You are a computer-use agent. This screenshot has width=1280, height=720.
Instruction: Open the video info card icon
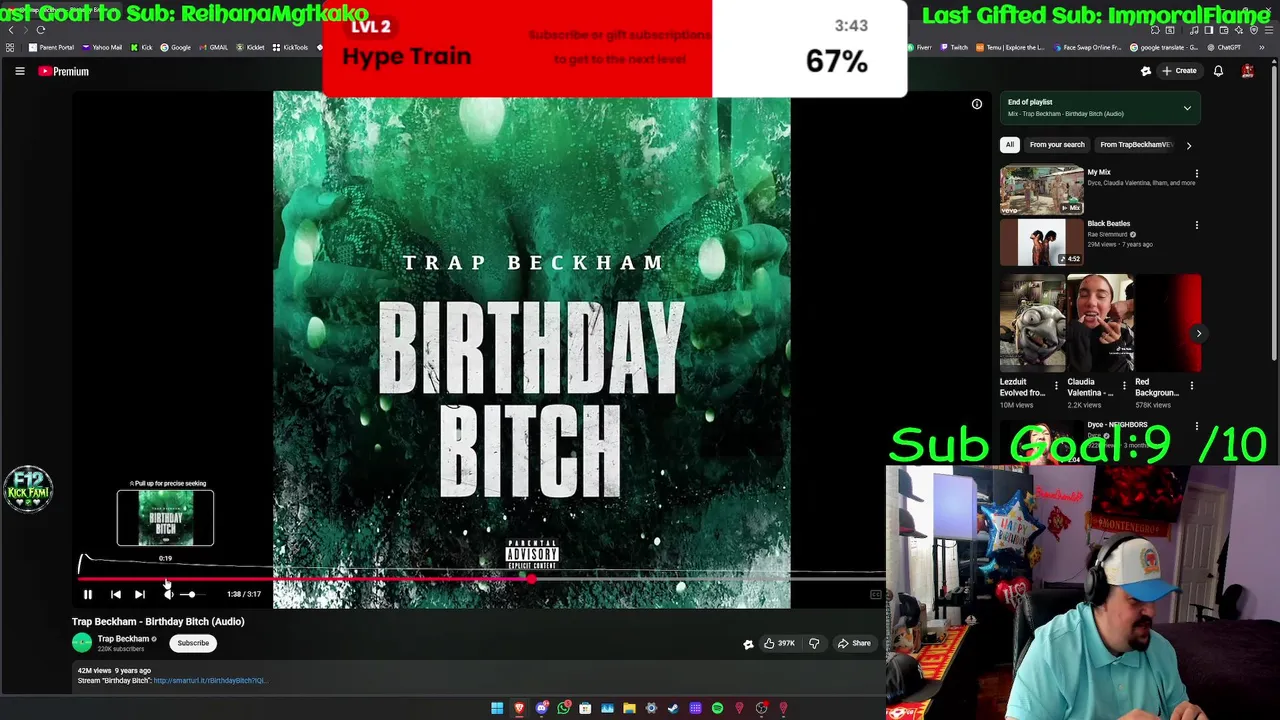[977, 104]
